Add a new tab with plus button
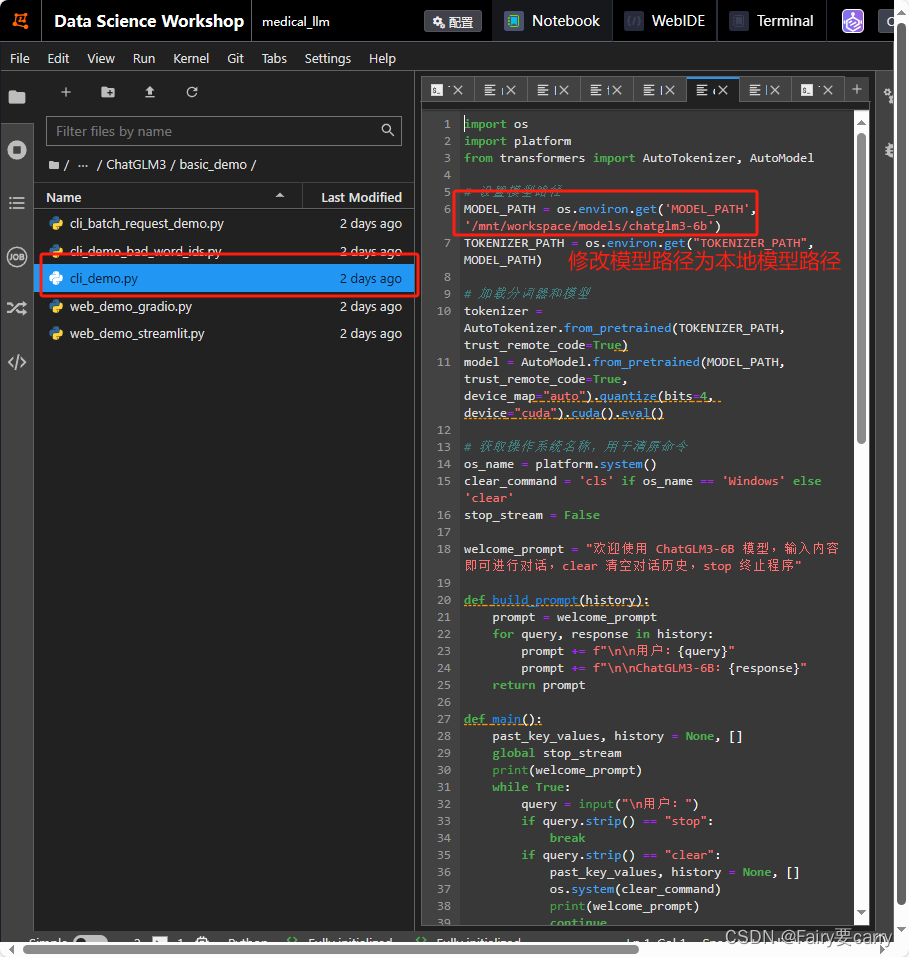The image size is (909, 957). click(857, 90)
